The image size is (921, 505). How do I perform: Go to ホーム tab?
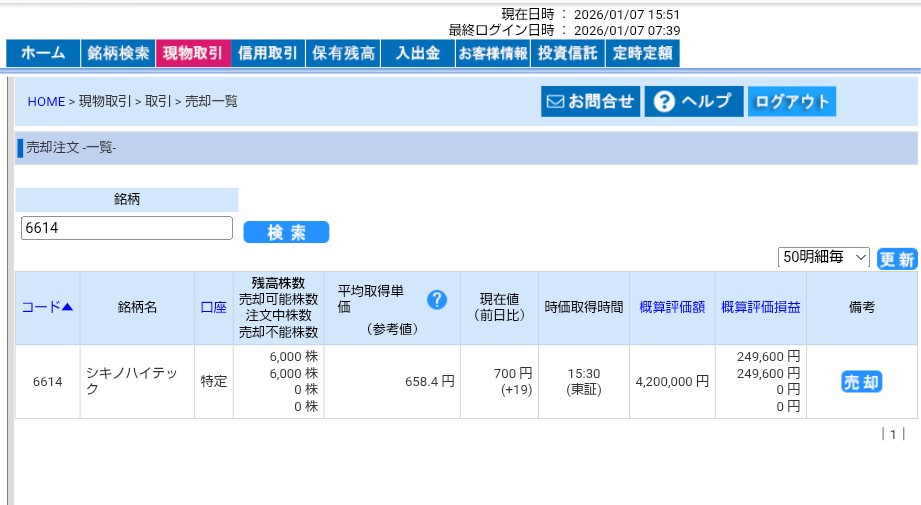(43, 53)
